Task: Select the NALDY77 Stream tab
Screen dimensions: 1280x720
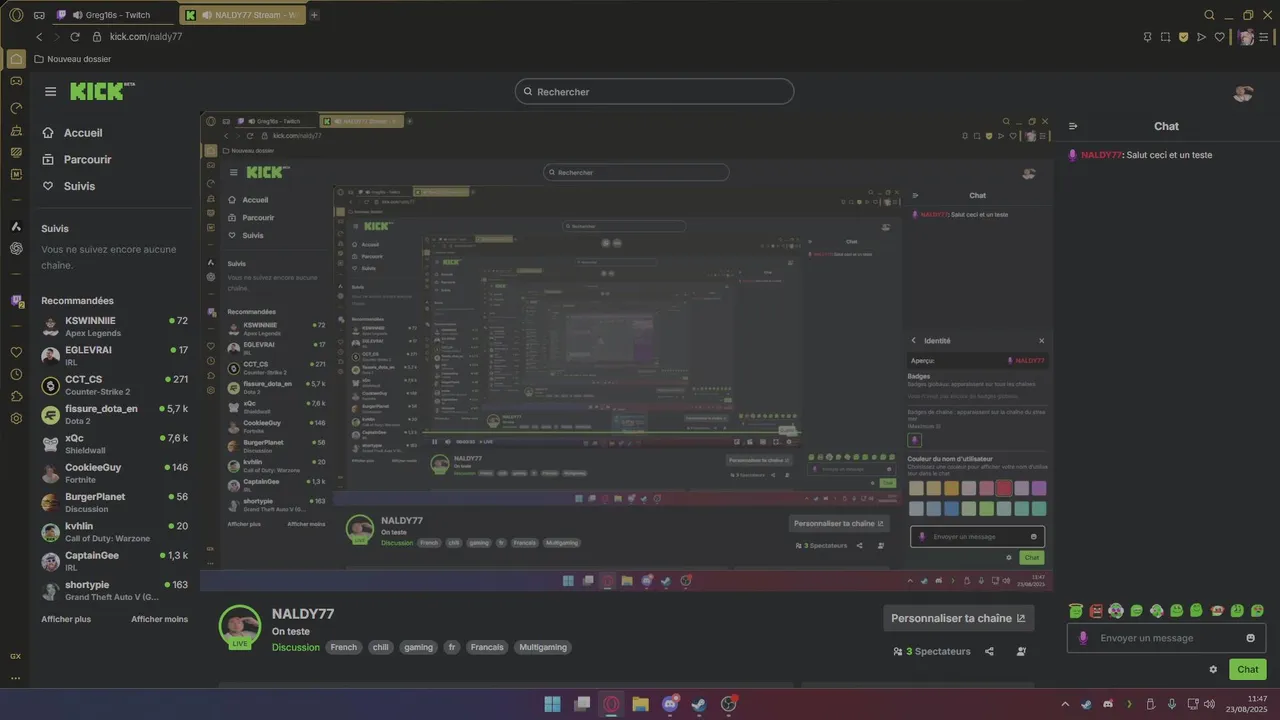Action: pyautogui.click(x=243, y=15)
